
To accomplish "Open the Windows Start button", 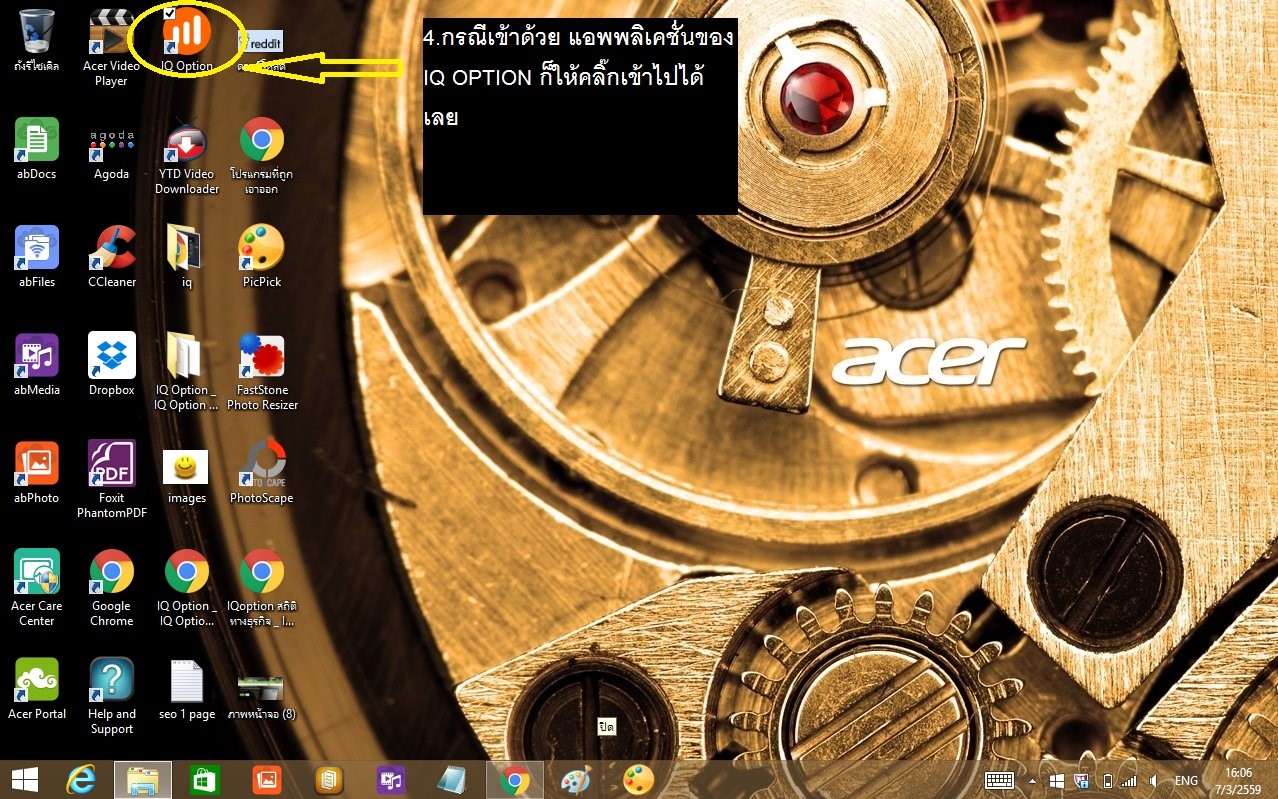I will [24, 780].
